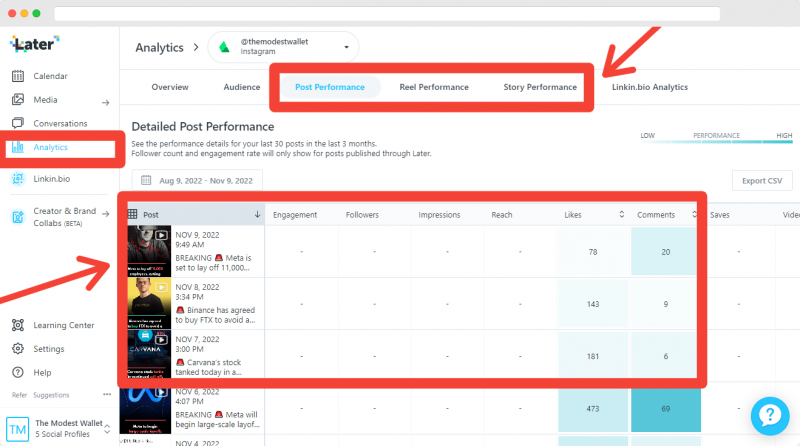This screenshot has width=800, height=446.
Task: Click the Carvana's stock tanked caption
Action: tap(209, 367)
